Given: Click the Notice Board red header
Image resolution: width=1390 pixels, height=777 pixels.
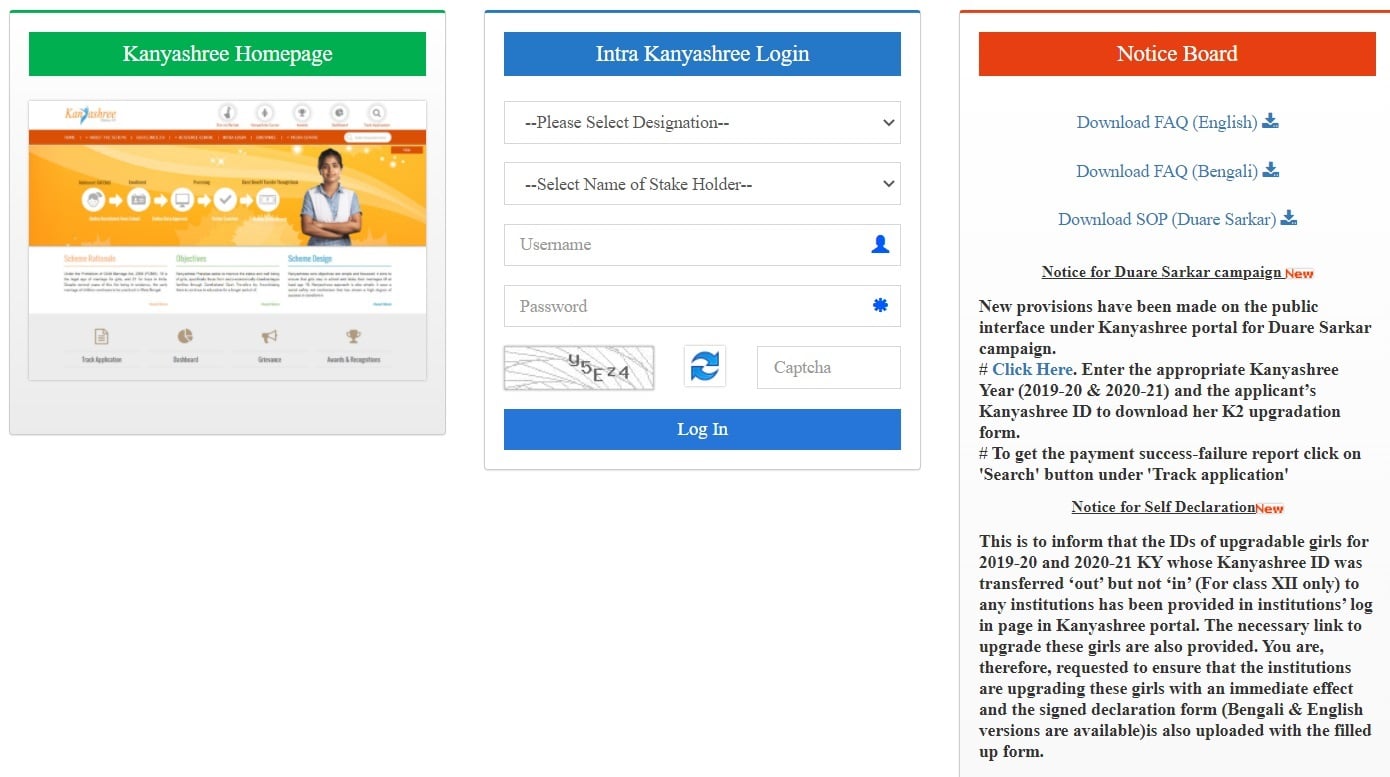Looking at the screenshot, I should click(x=1177, y=54).
